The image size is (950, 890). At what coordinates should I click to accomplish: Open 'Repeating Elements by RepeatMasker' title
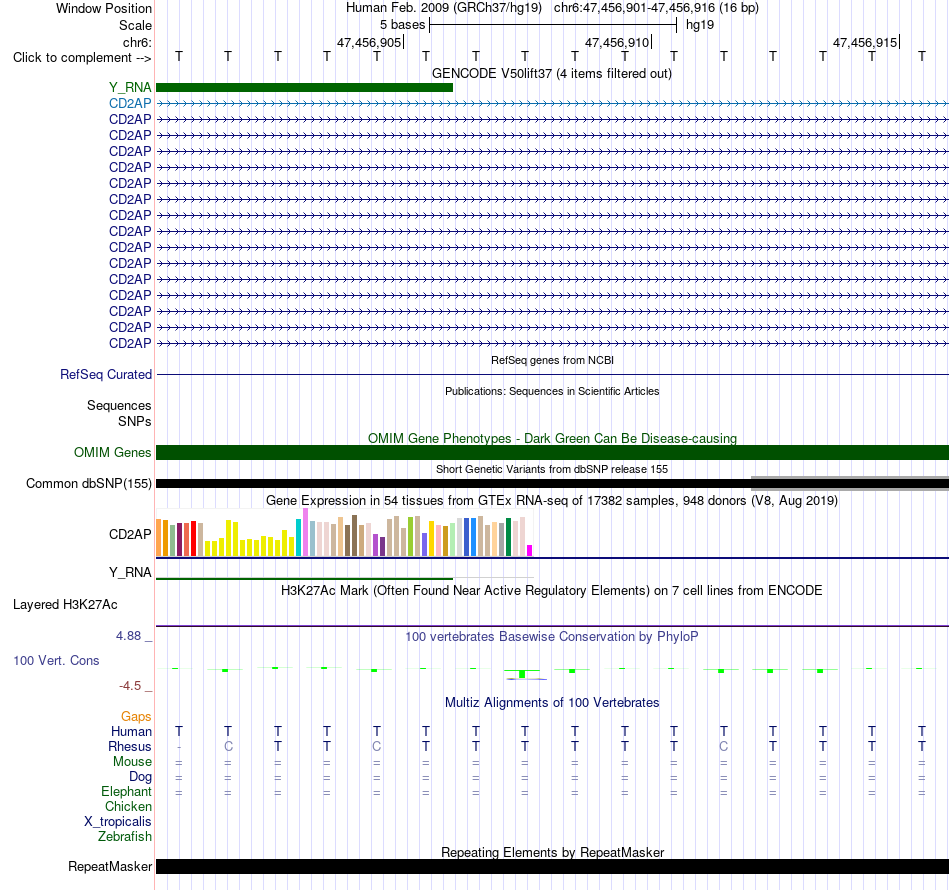[552, 852]
